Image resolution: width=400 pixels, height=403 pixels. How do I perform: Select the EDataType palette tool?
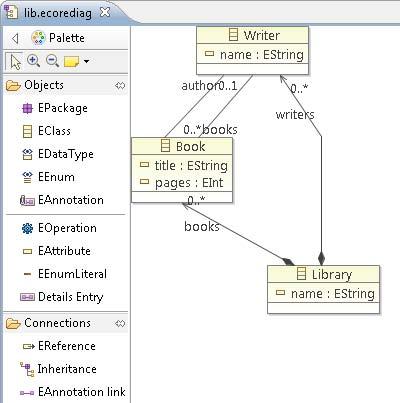(x=58, y=154)
